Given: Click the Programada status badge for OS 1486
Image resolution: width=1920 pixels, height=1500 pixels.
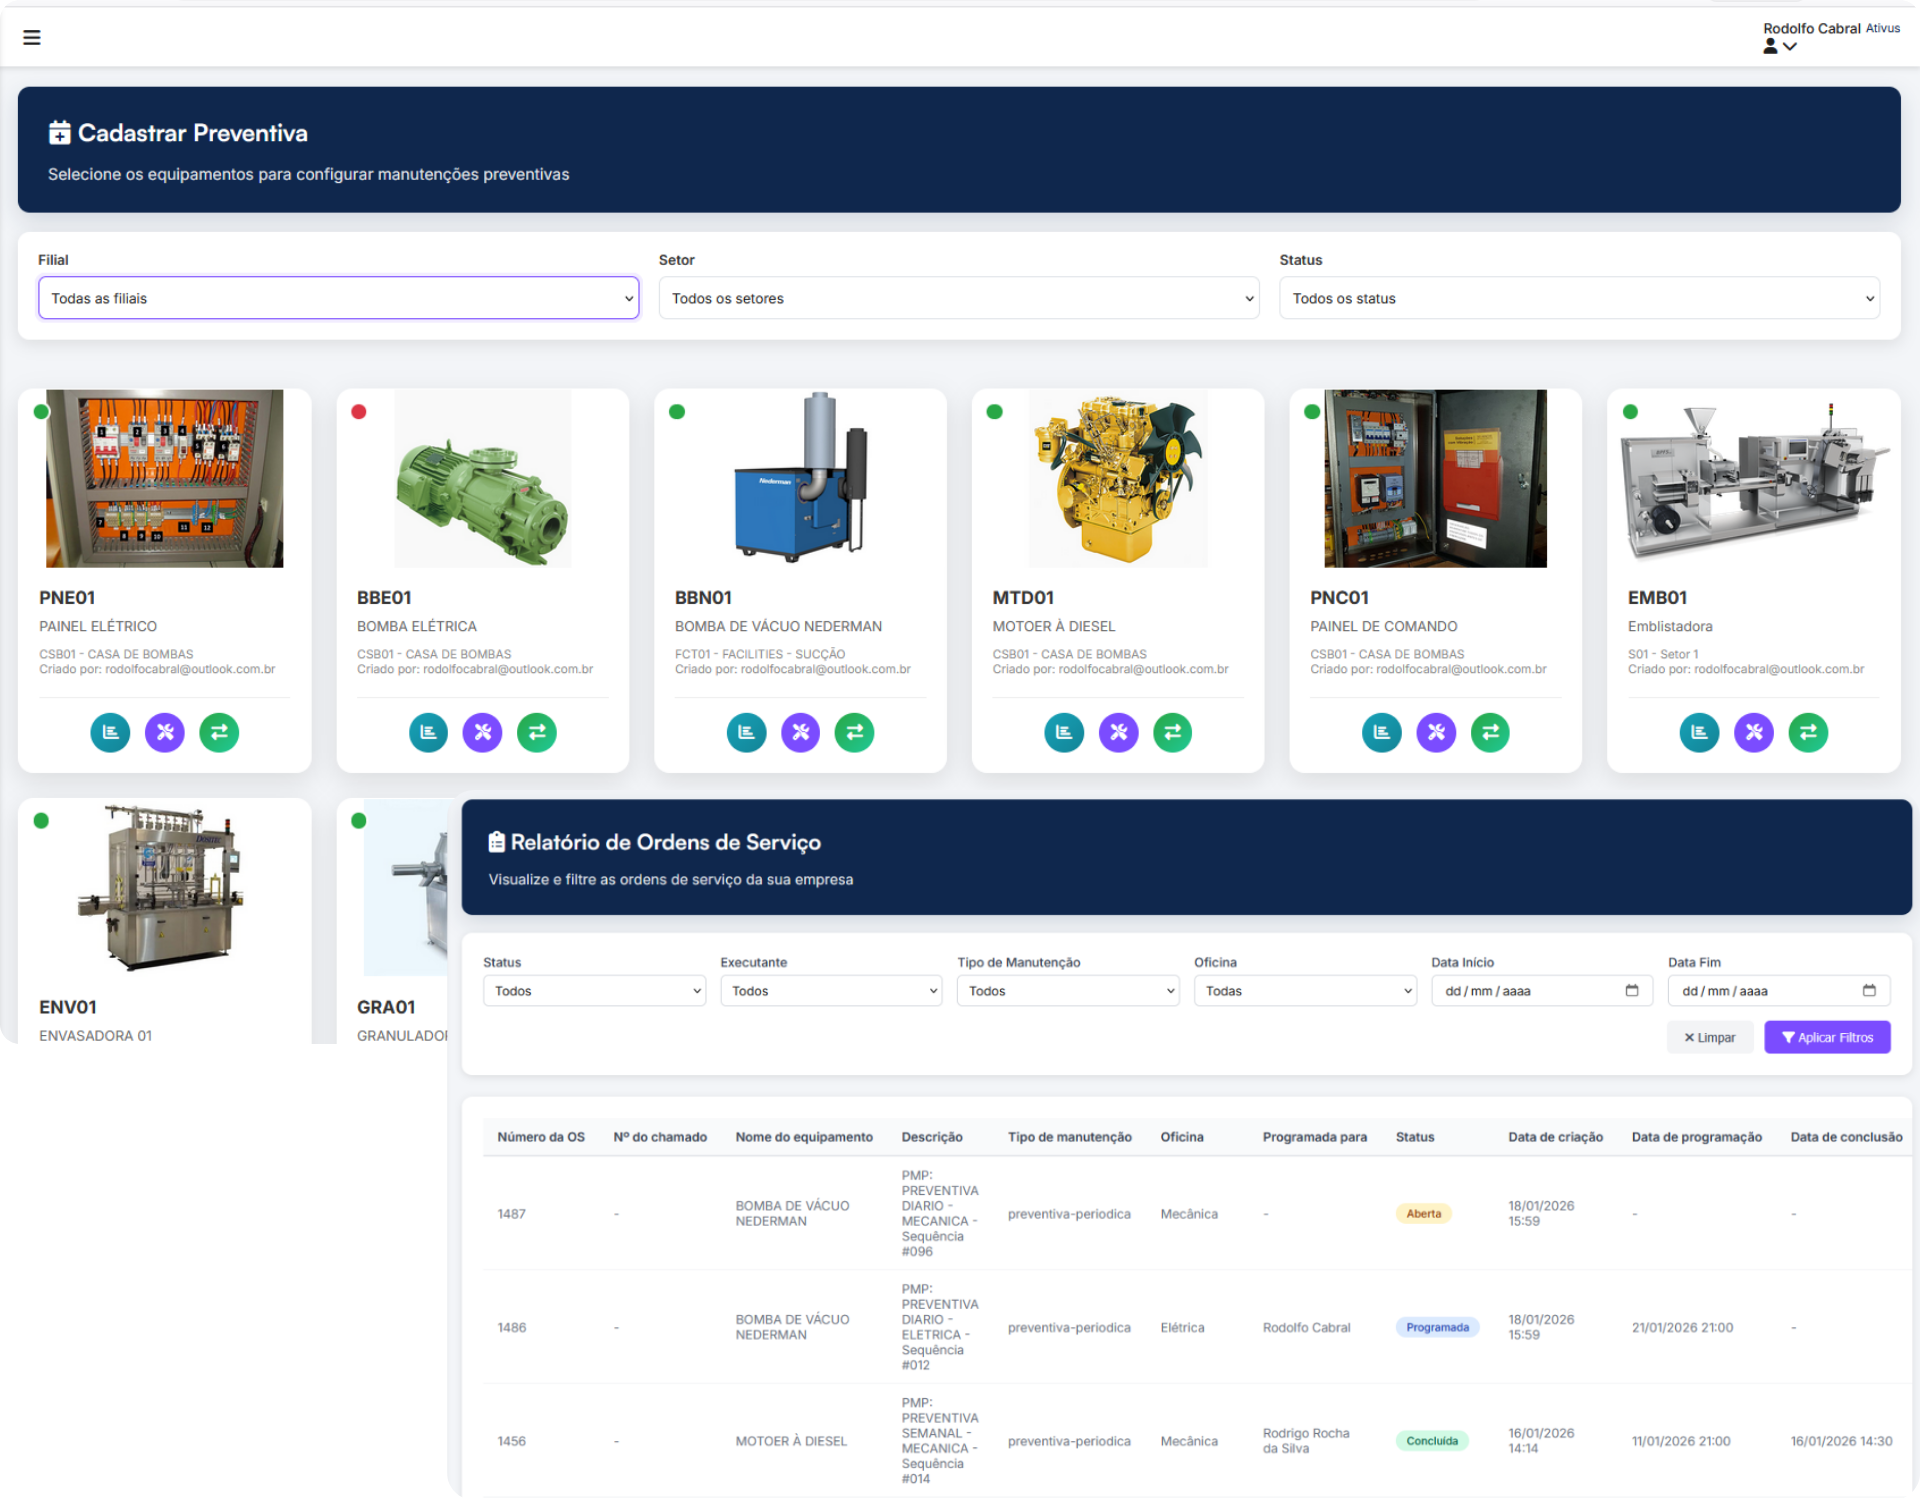Looking at the screenshot, I should pos(1437,1327).
